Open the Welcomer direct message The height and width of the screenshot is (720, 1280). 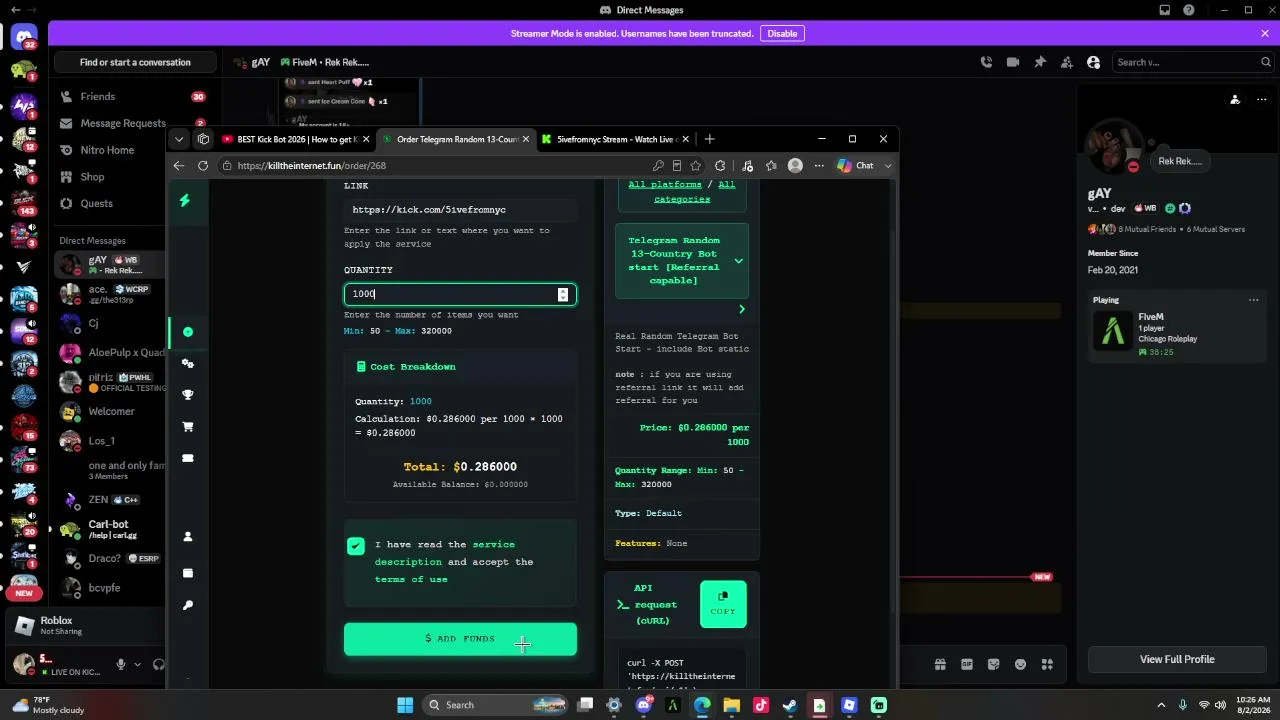[112, 411]
